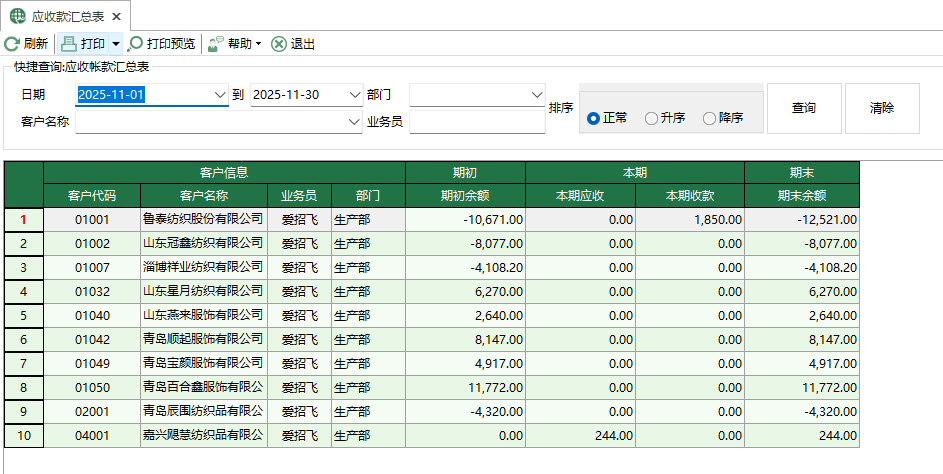This screenshot has height=474, width=943.
Task: Select row number 5 header
Action: [x=23, y=315]
